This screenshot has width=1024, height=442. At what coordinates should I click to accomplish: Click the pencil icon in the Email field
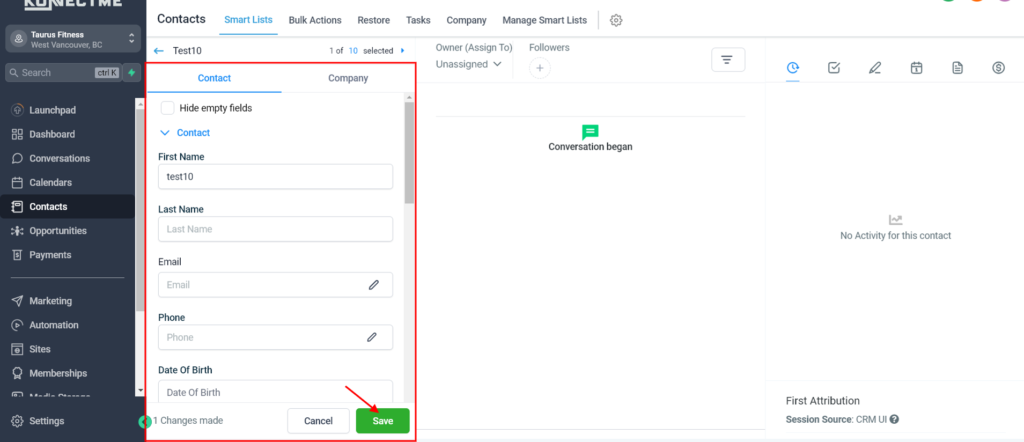[x=373, y=285]
